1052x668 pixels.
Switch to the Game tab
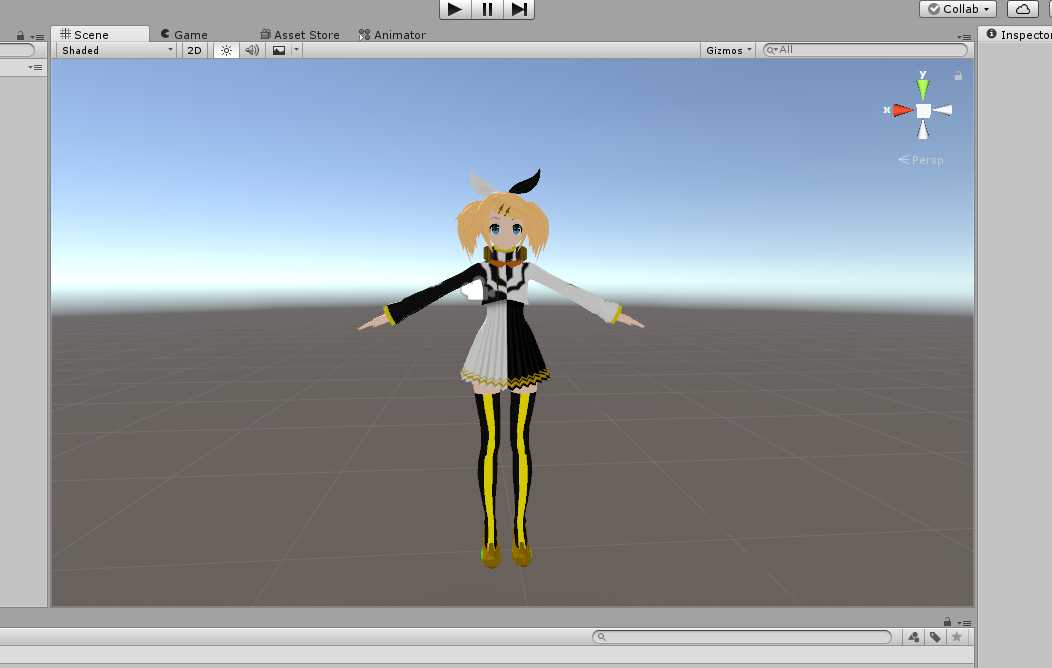pyautogui.click(x=184, y=34)
